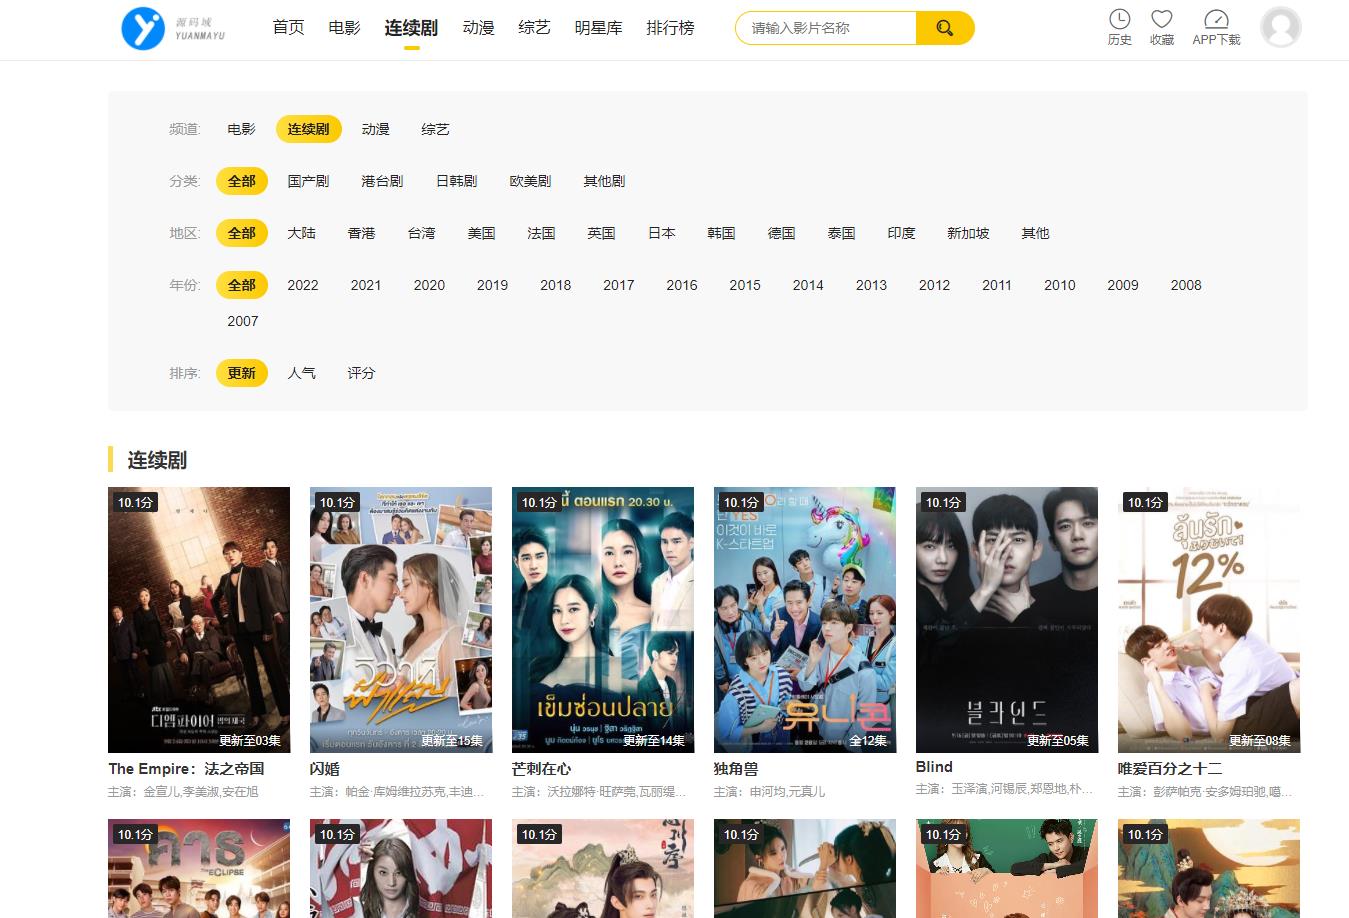Open the 唯爱百分之十二 poster thumbnail
The image size is (1349, 918).
click(x=1208, y=619)
